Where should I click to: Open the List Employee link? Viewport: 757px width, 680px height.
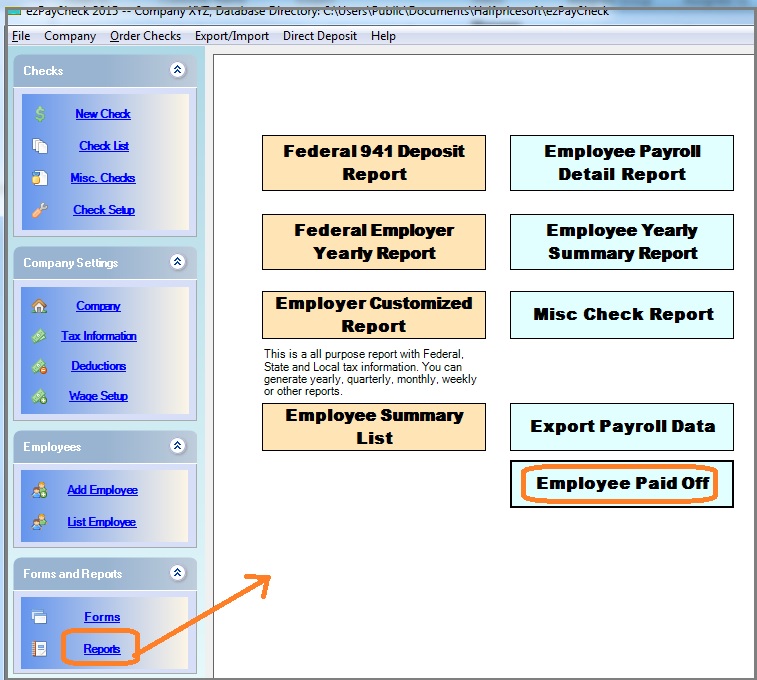[x=101, y=522]
